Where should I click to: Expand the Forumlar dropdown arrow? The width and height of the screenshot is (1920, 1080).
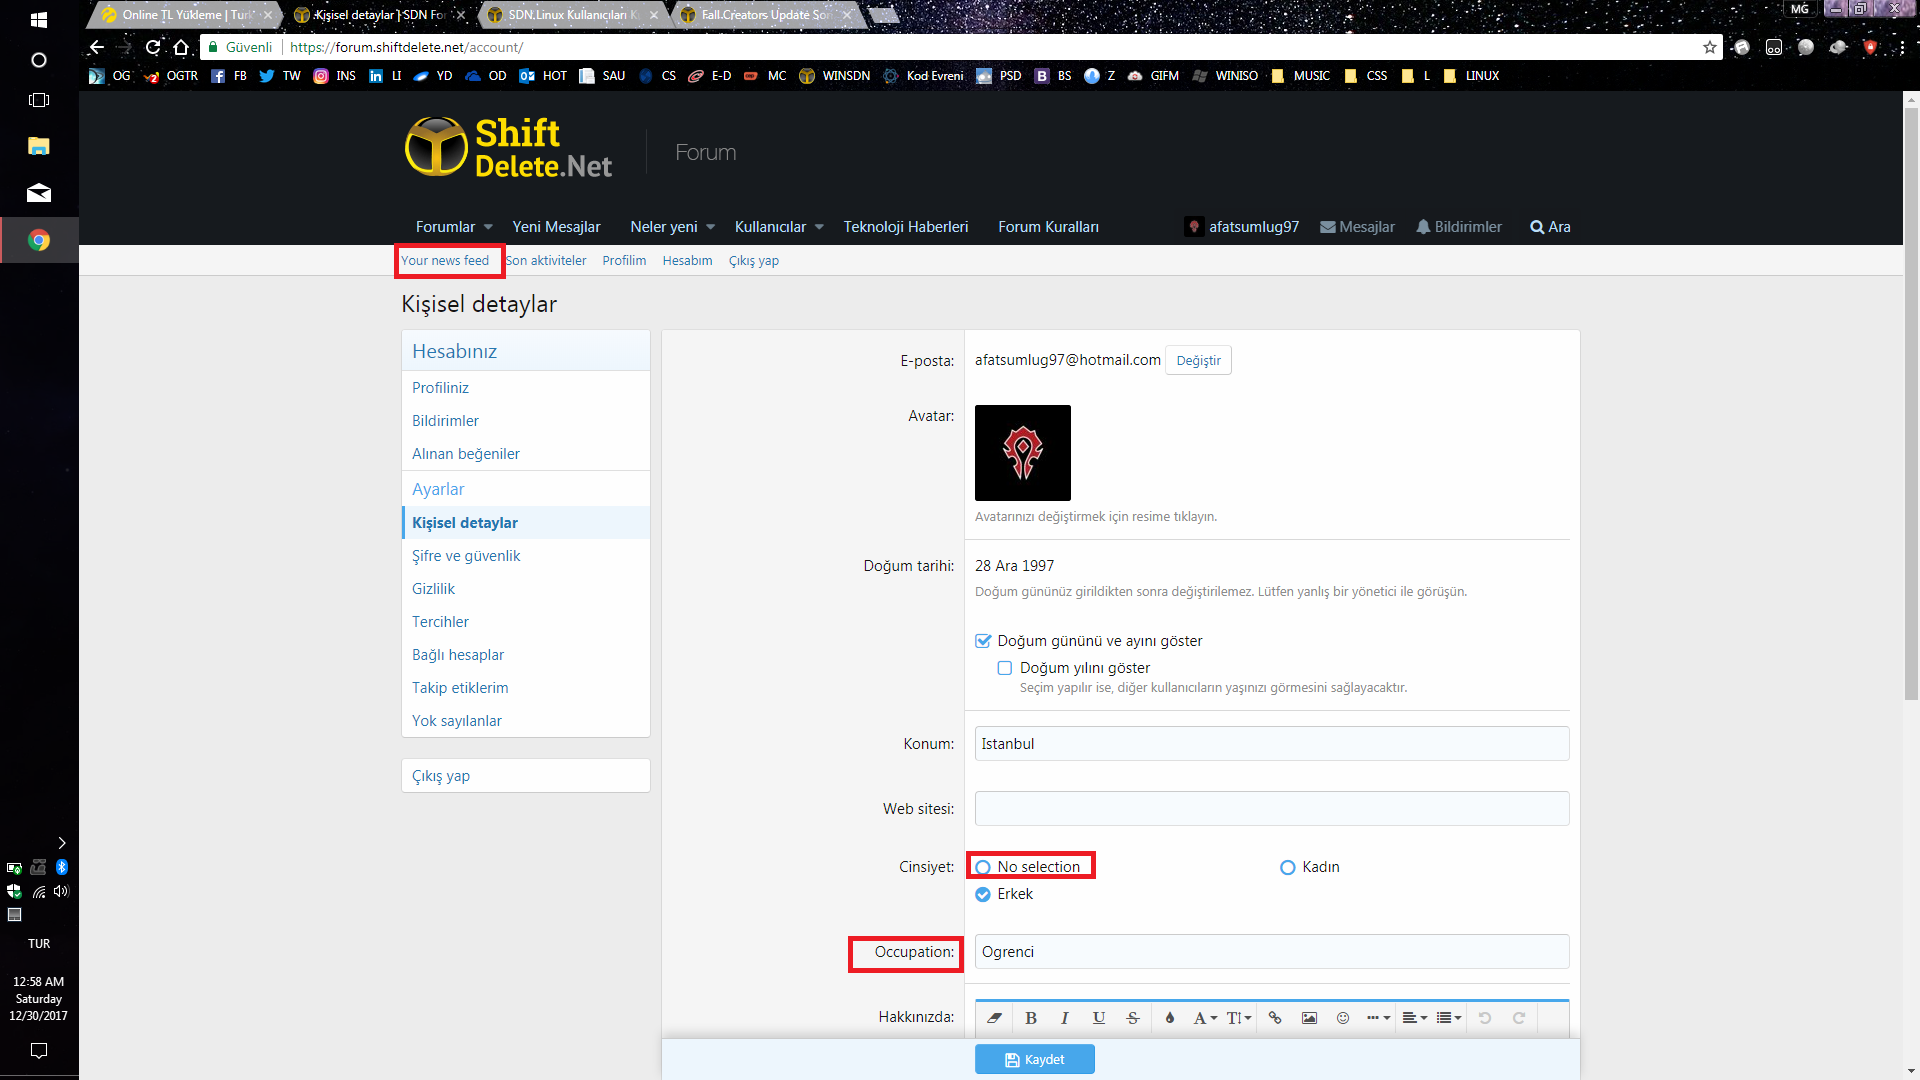[488, 227]
